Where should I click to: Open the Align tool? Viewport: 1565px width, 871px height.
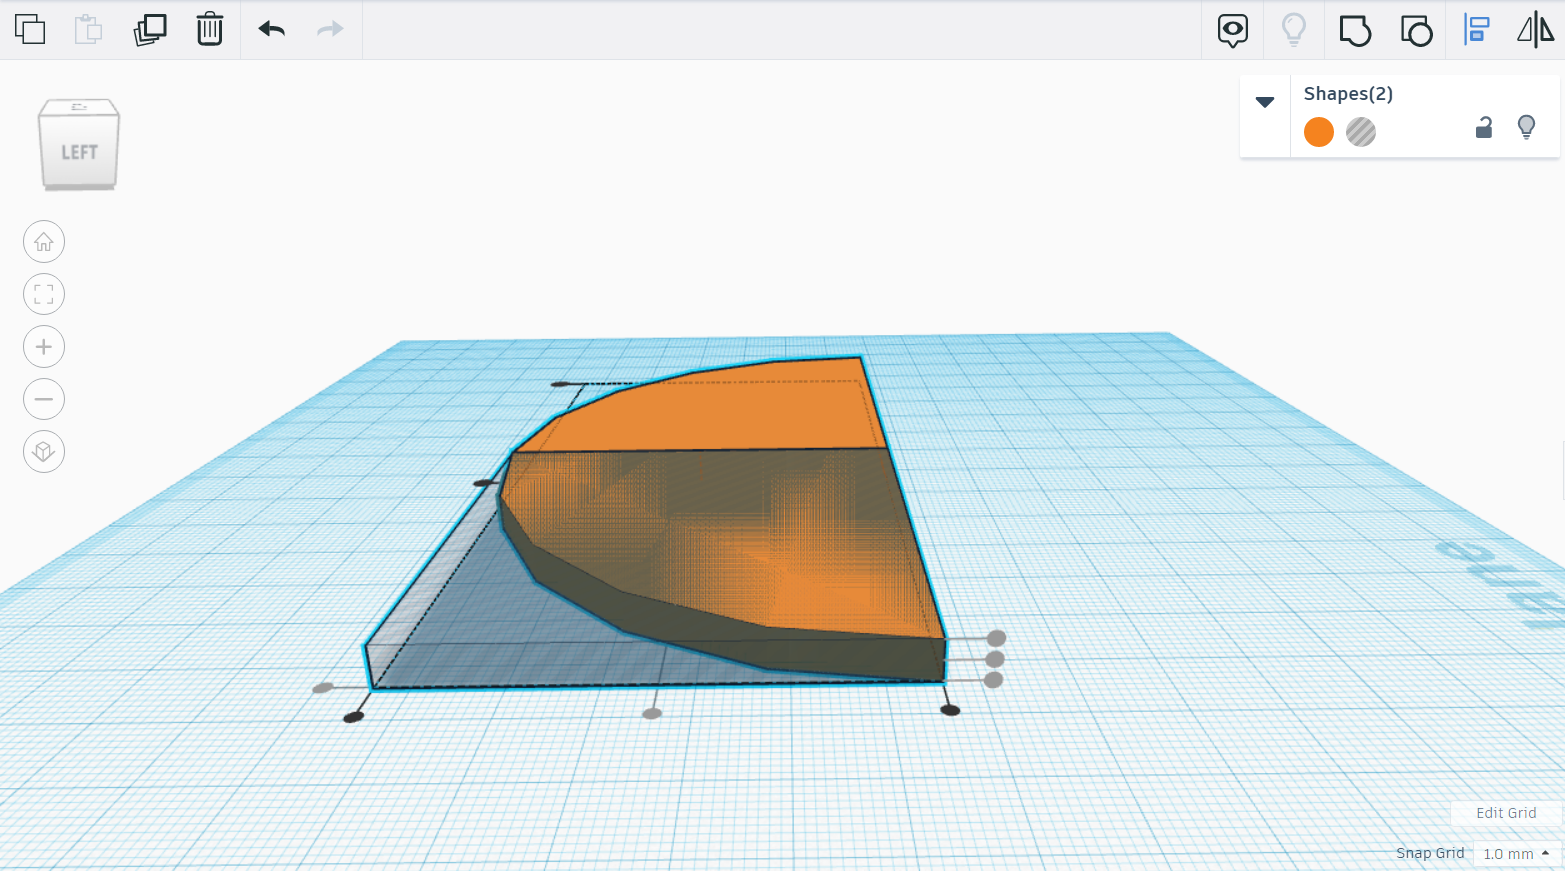coord(1476,30)
